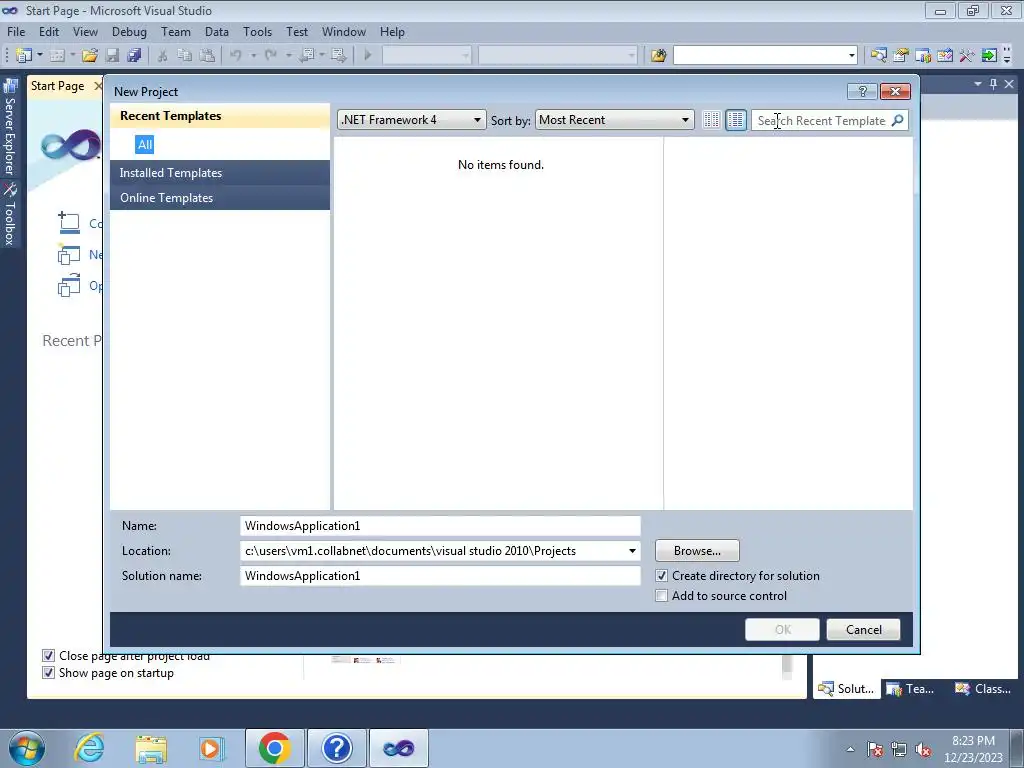Open the Sort by Most Recent dropdown
This screenshot has width=1024, height=768.
click(x=614, y=120)
